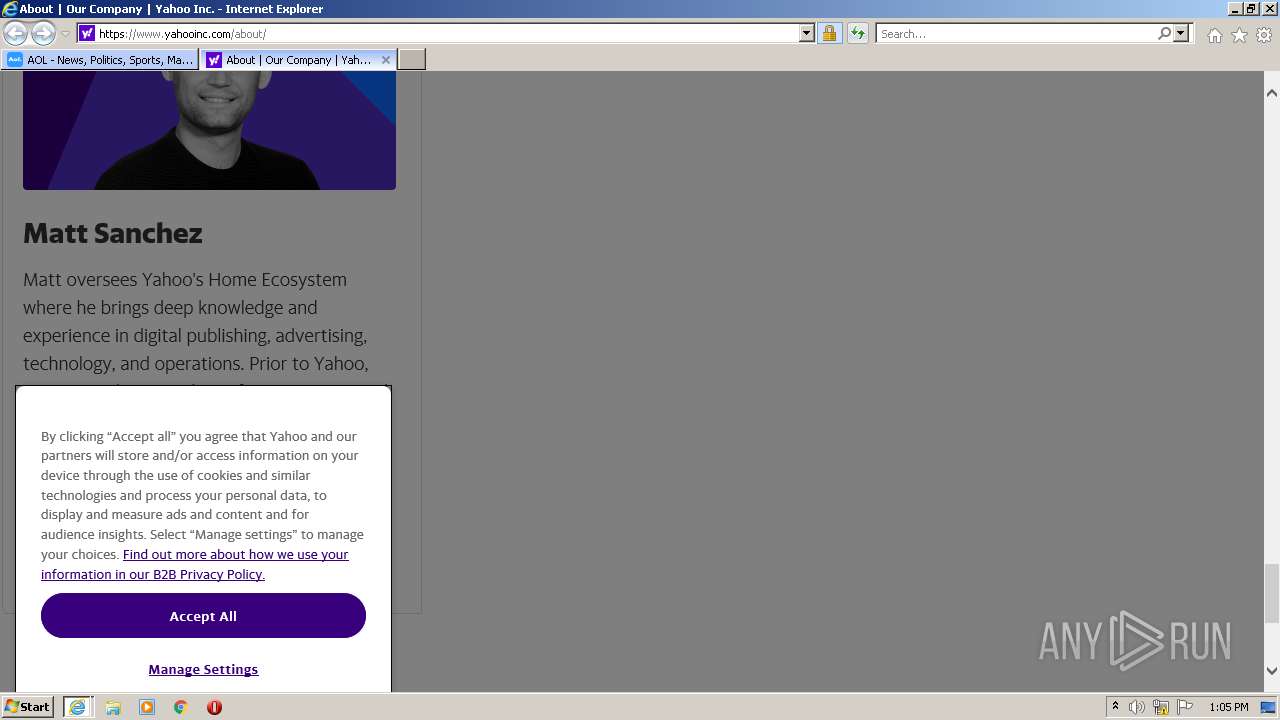Click the browser Back arrow button

(15, 33)
